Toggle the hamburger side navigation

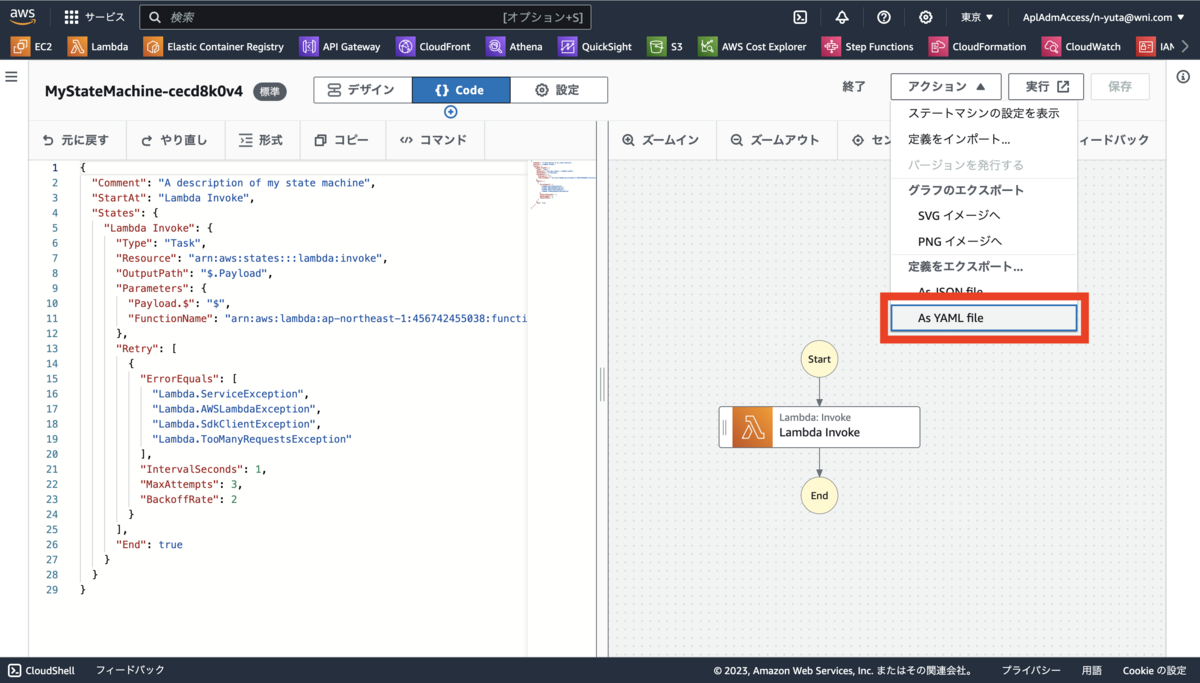(12, 76)
